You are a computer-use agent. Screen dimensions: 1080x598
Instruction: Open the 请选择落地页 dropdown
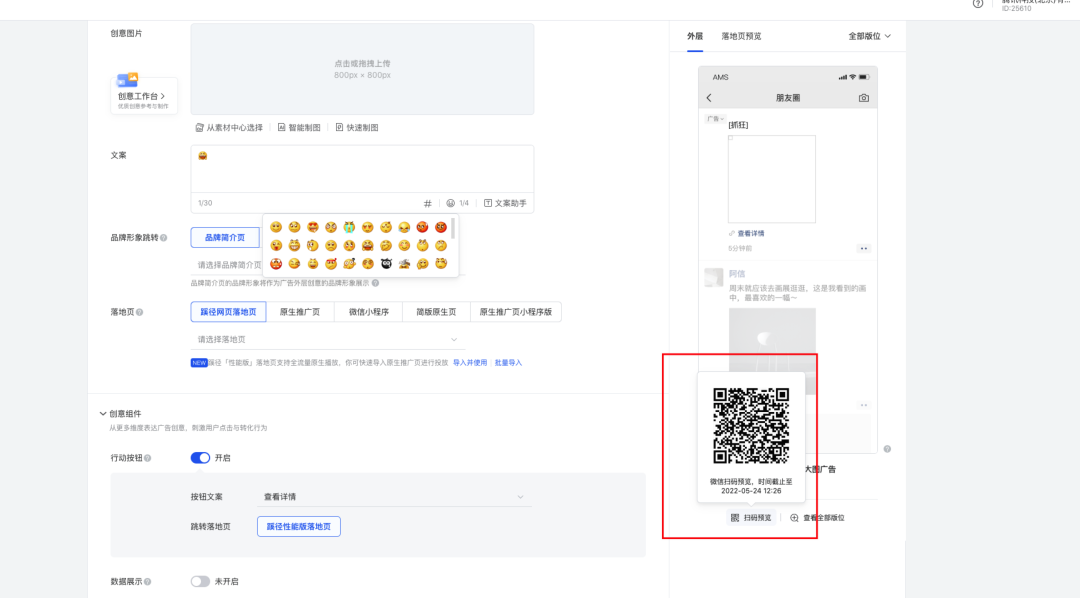[362, 340]
